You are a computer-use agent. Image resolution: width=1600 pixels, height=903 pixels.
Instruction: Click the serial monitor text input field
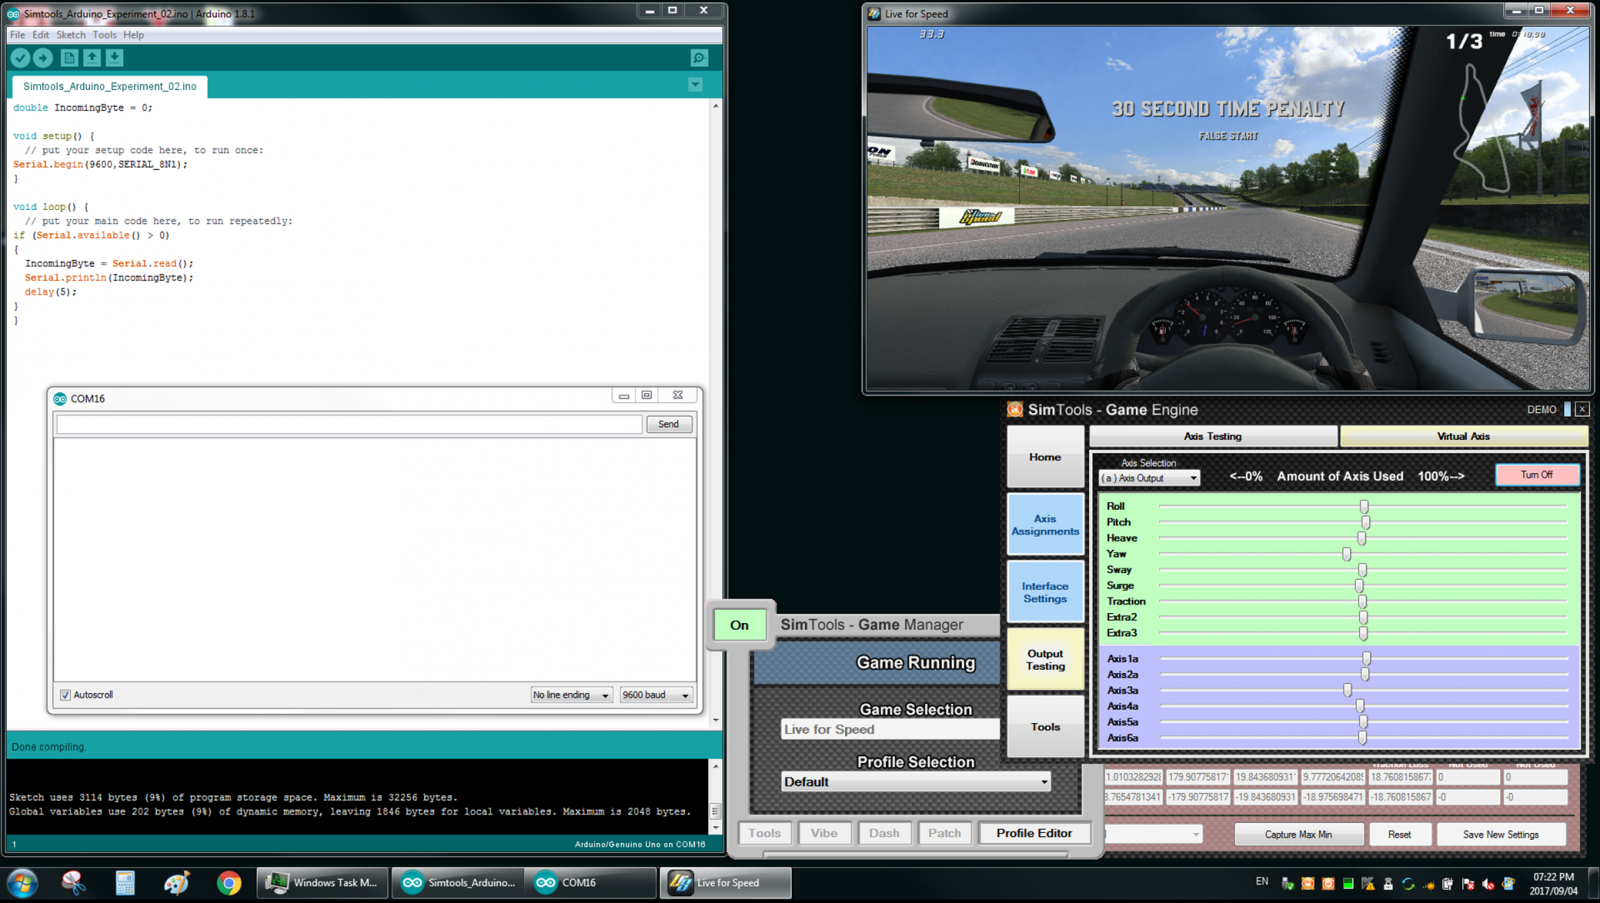click(x=349, y=424)
